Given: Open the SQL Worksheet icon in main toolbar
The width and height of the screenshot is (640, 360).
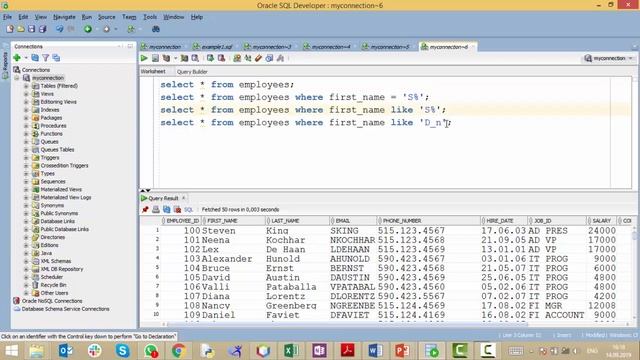Looking at the screenshot, I should coord(131,29).
